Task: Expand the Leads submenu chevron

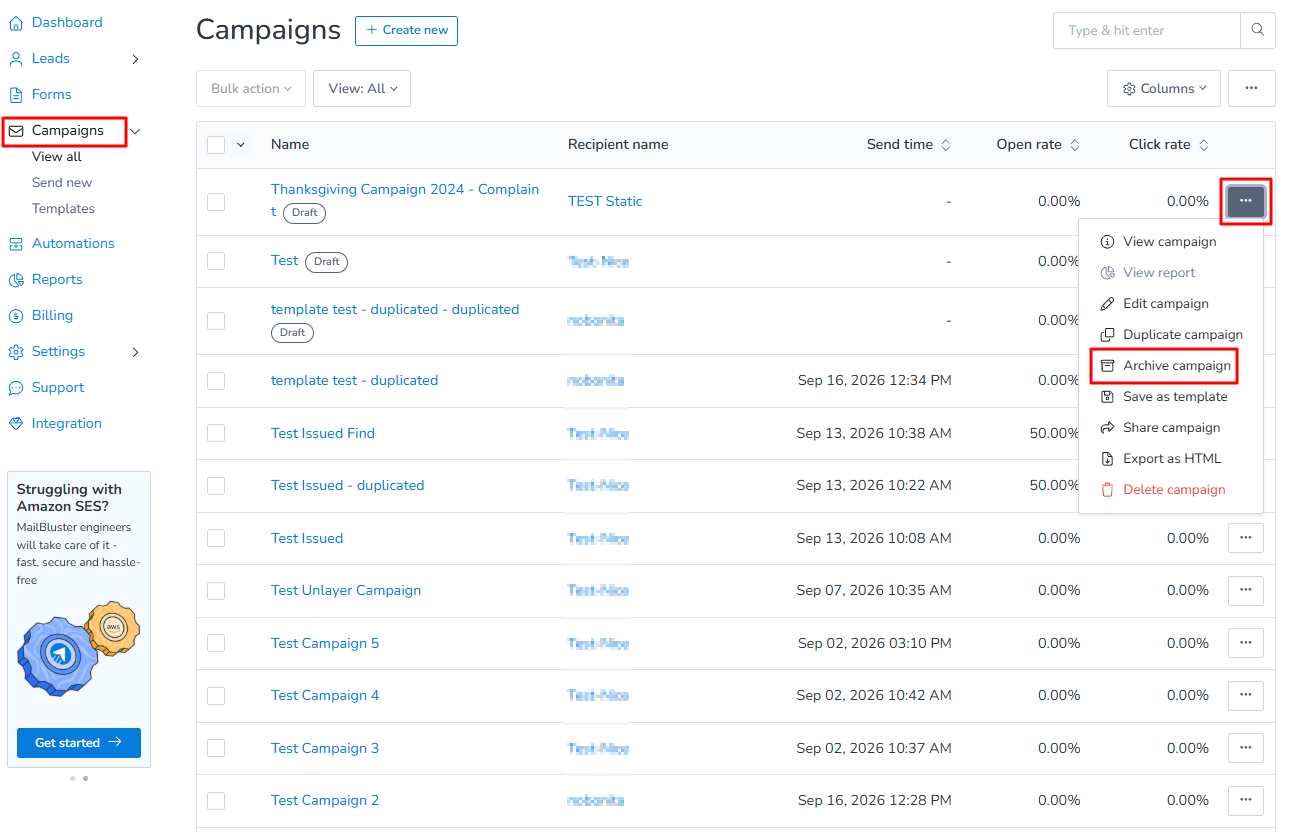Action: [136, 59]
